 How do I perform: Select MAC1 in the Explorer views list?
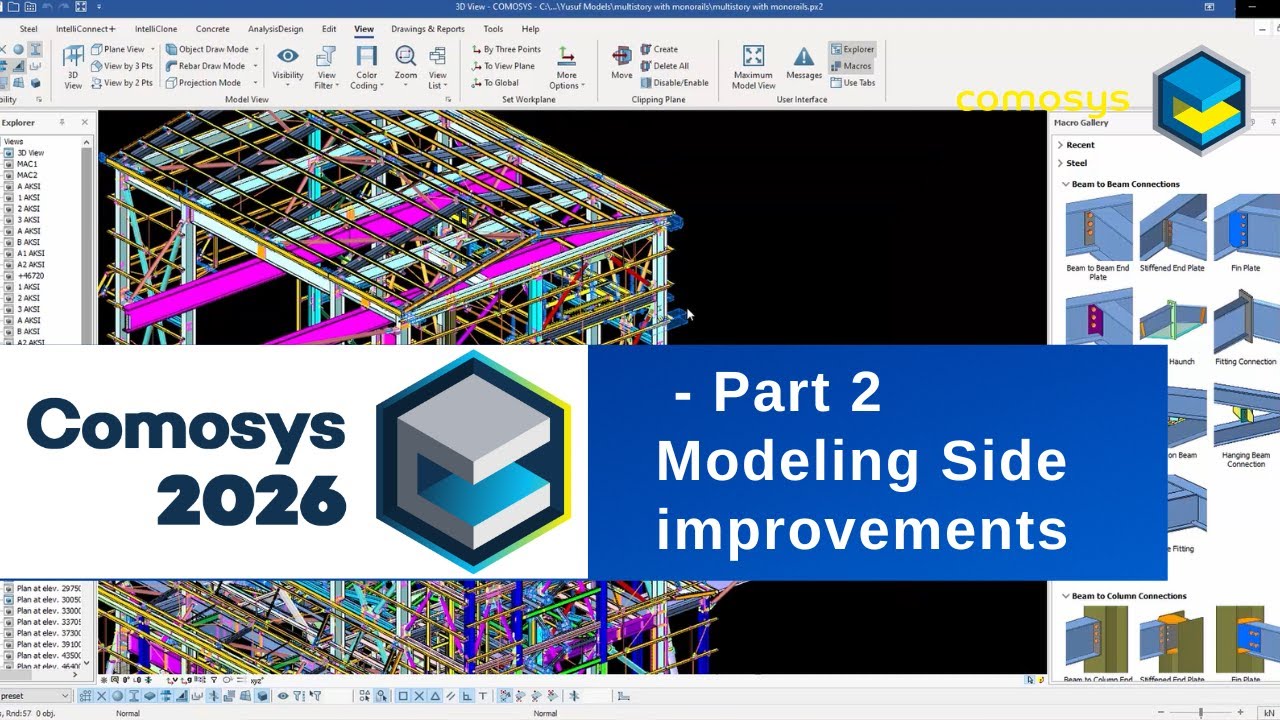point(27,164)
